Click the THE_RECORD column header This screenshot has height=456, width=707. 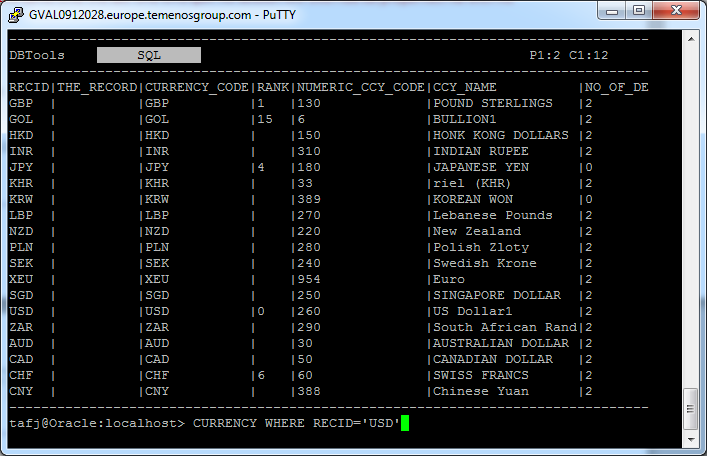pyautogui.click(x=97, y=87)
